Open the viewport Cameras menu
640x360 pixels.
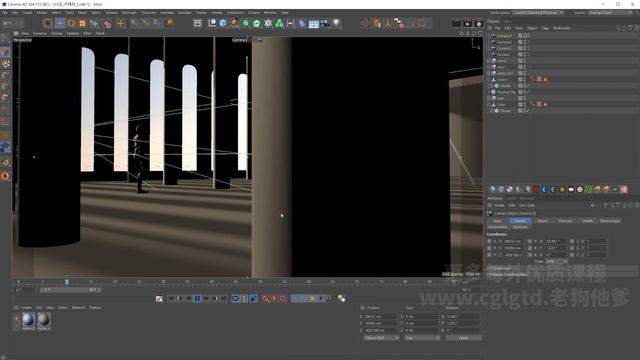click(x=40, y=33)
